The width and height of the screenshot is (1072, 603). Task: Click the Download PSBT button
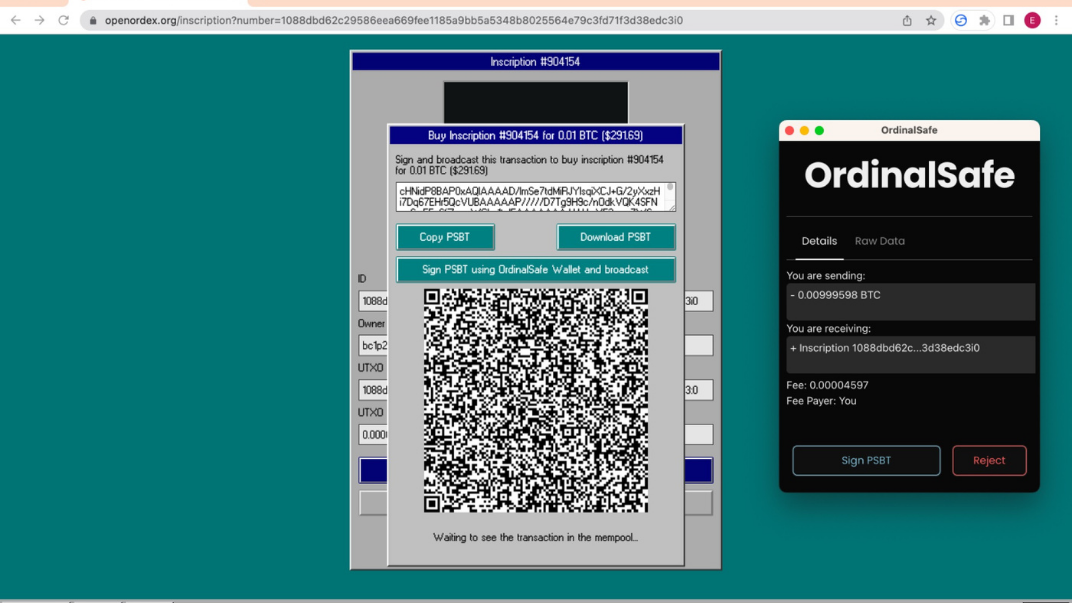pos(616,237)
